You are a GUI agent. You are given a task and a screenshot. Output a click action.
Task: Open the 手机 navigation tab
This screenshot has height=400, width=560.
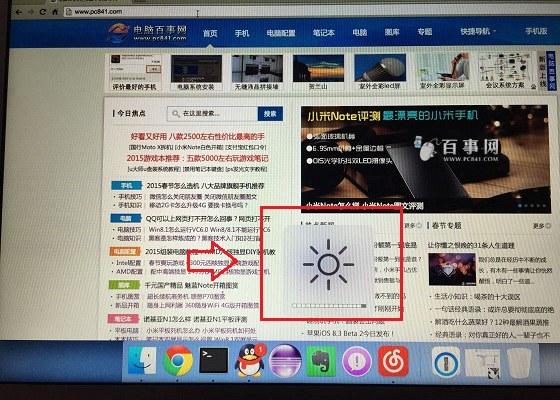coord(242,33)
